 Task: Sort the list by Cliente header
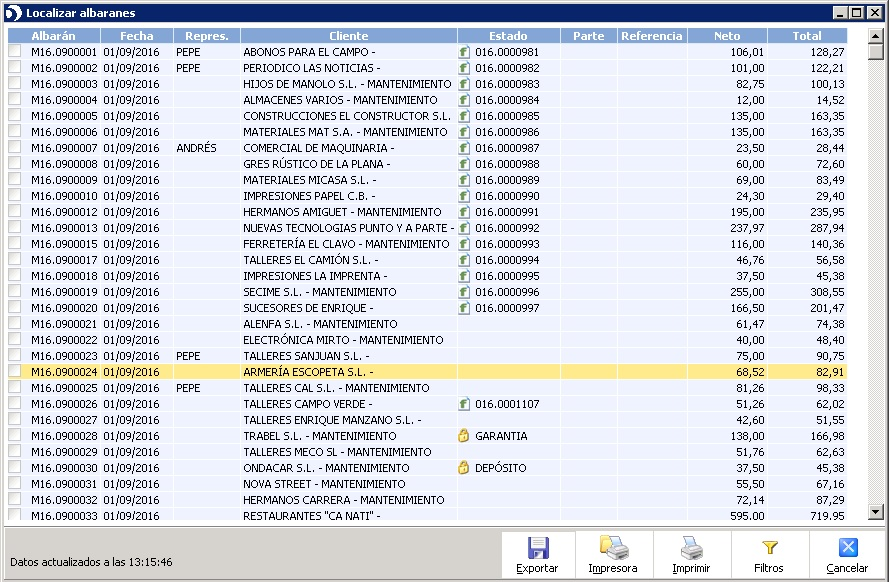[x=349, y=36]
